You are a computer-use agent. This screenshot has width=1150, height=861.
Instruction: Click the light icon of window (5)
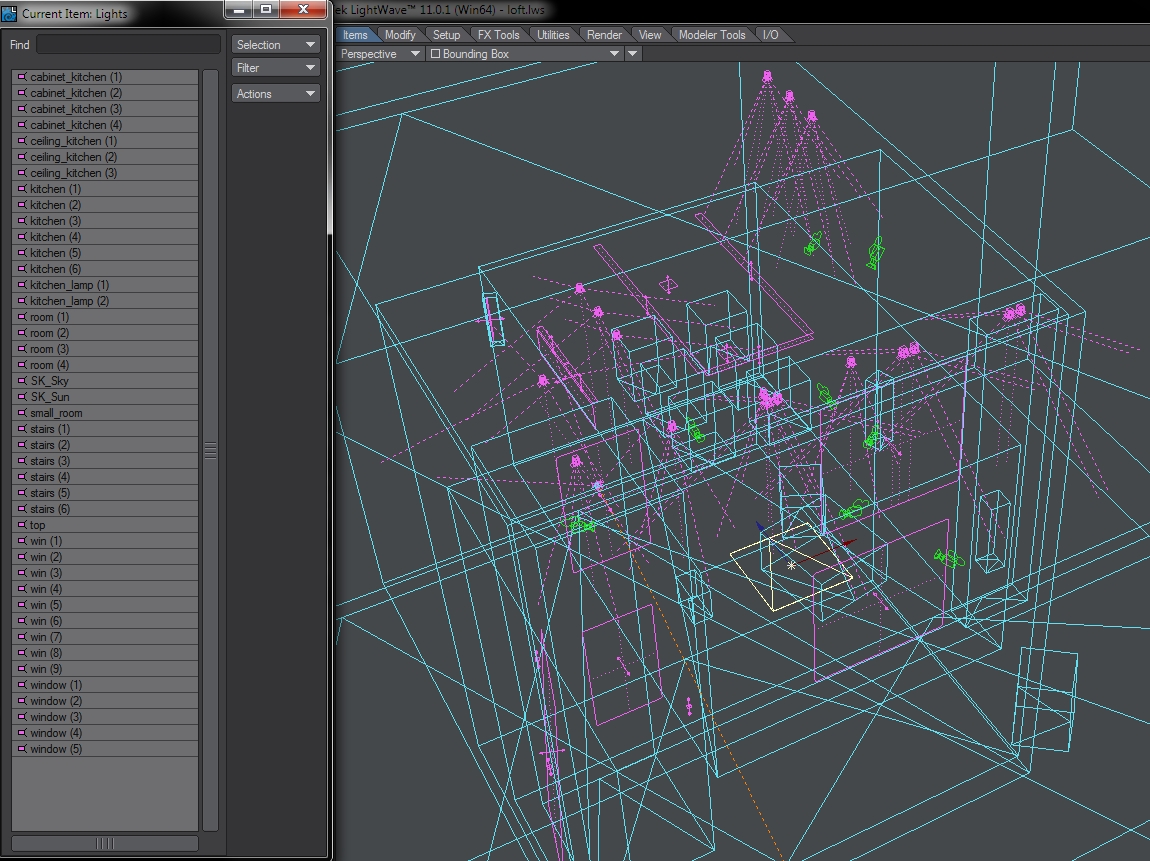pyautogui.click(x=22, y=749)
